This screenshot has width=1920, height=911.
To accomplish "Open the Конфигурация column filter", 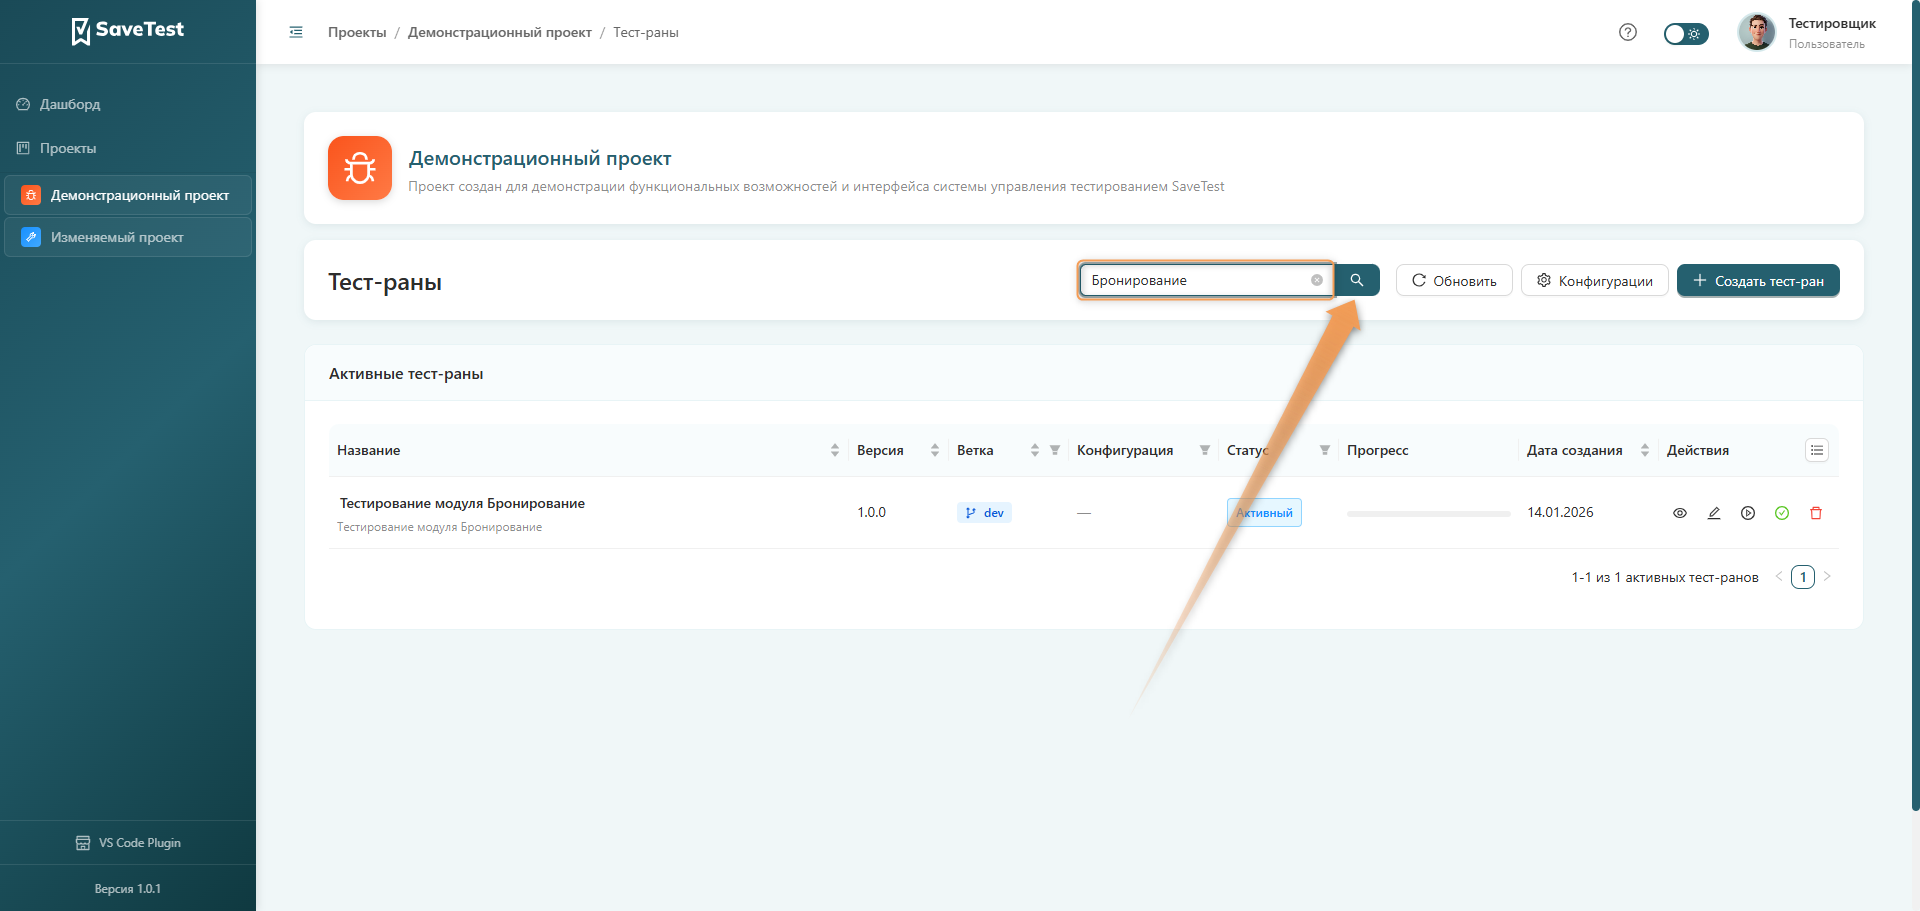I will click(1205, 450).
